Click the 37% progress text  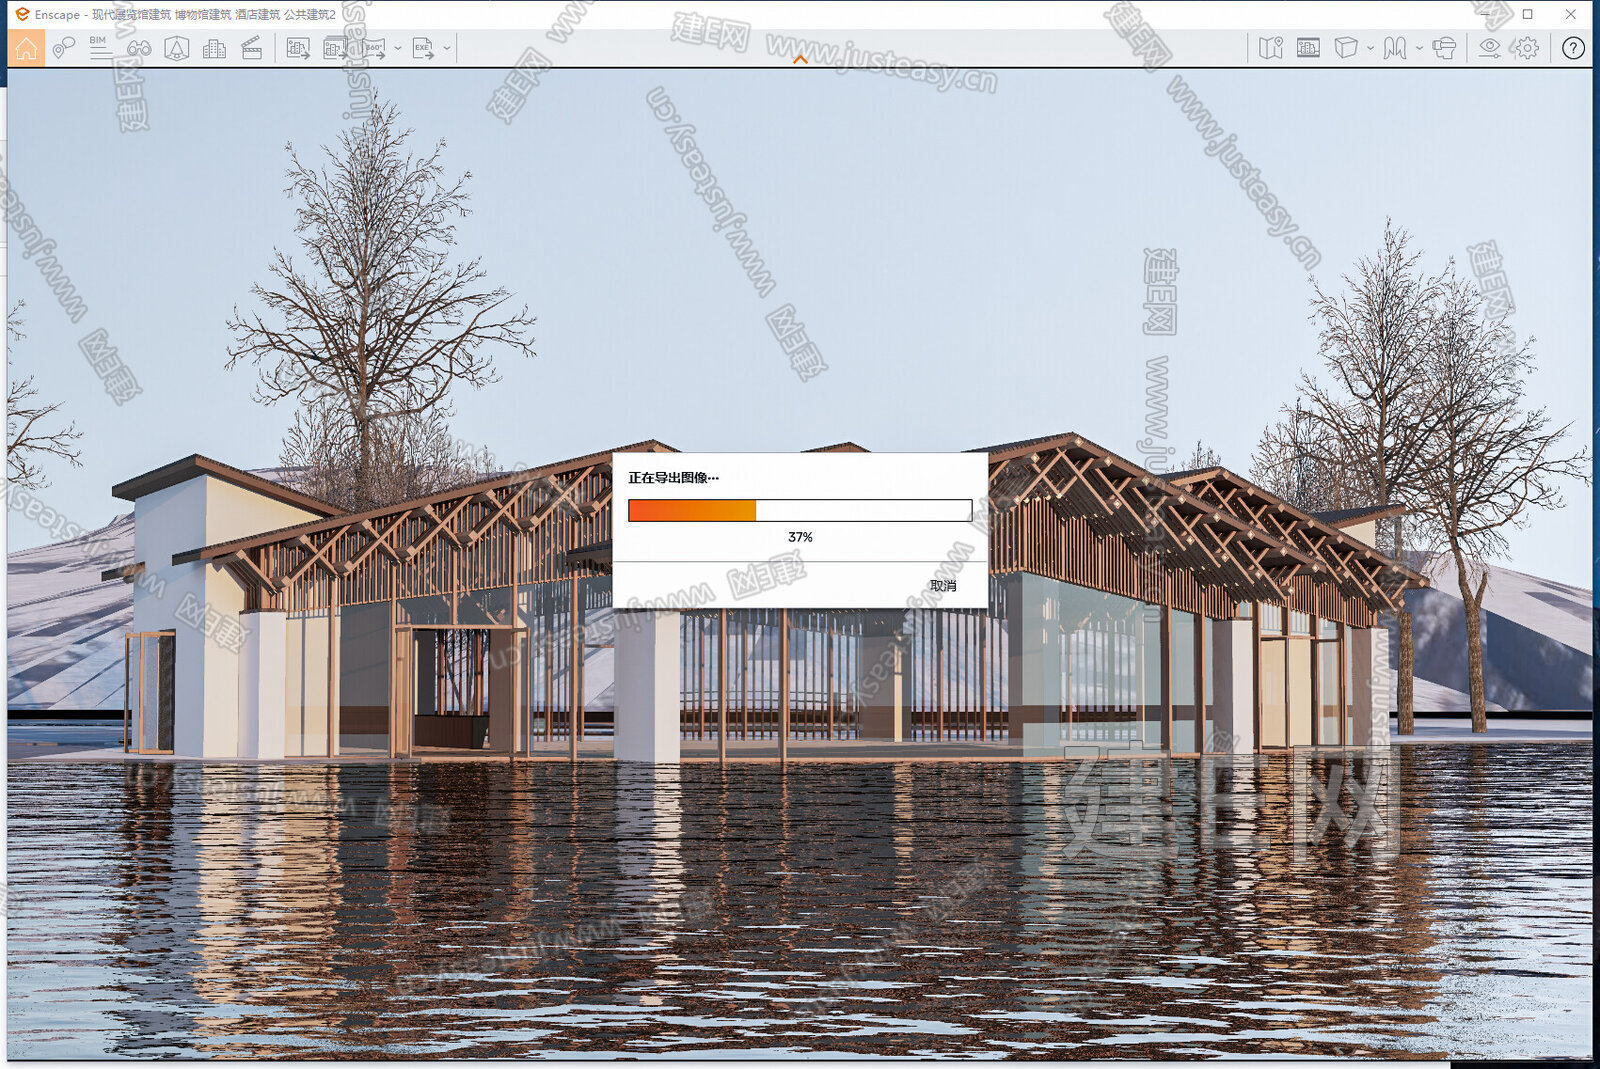coord(800,537)
